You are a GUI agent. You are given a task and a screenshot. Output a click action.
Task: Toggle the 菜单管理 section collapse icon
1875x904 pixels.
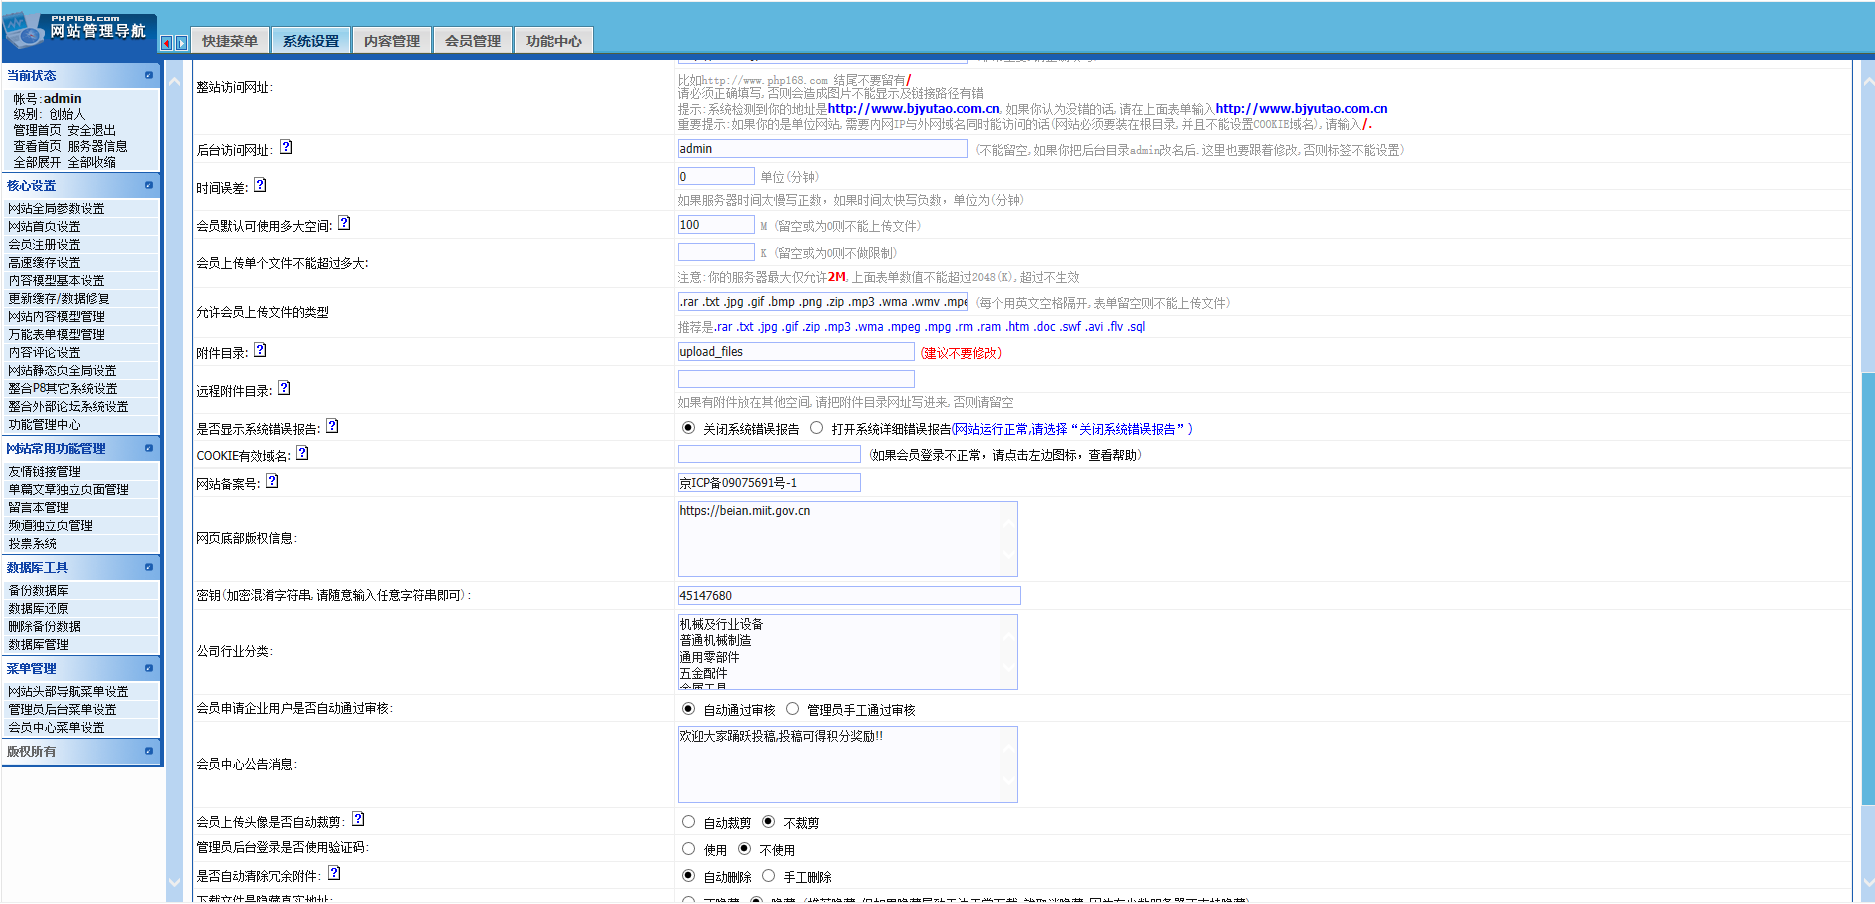(149, 668)
